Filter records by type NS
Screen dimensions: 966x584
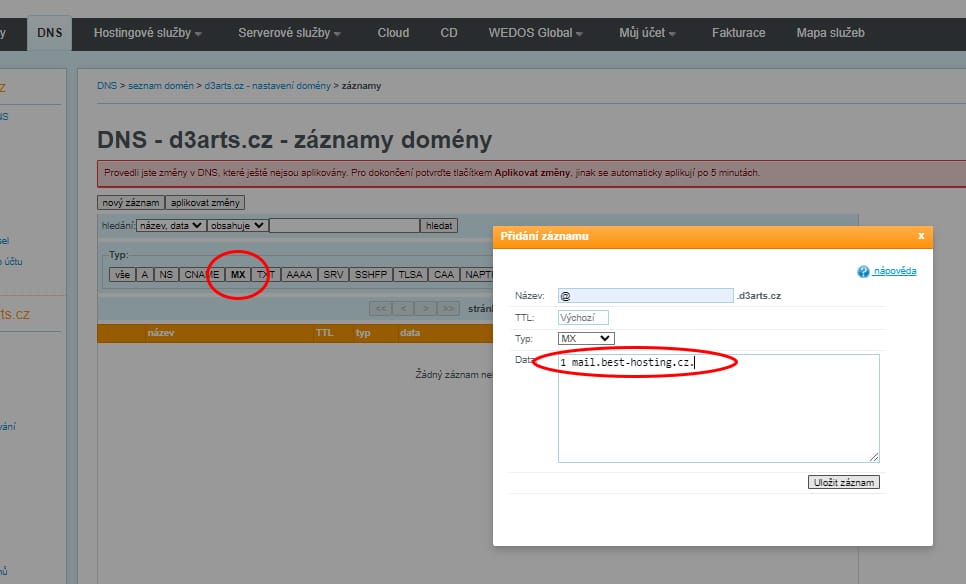[x=166, y=275]
